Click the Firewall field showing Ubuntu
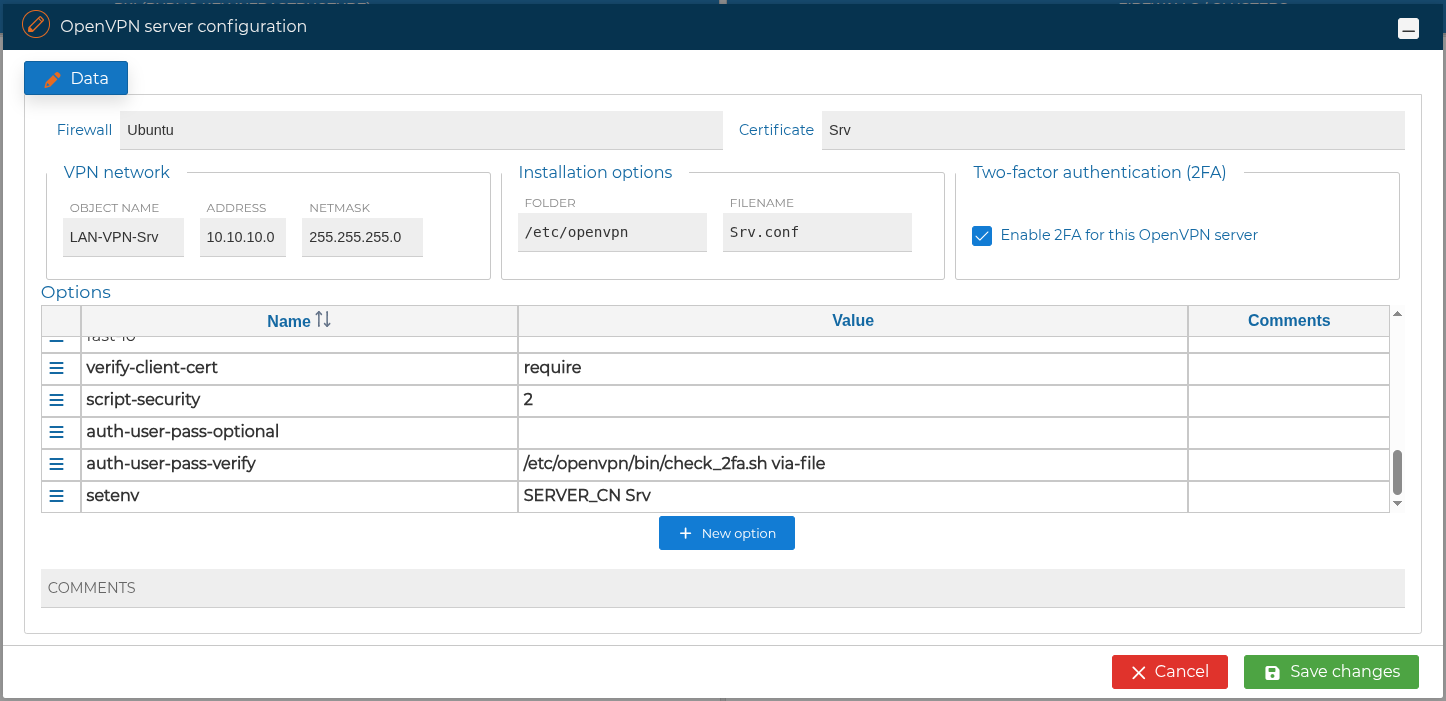Image resolution: width=1446 pixels, height=701 pixels. tap(421, 130)
